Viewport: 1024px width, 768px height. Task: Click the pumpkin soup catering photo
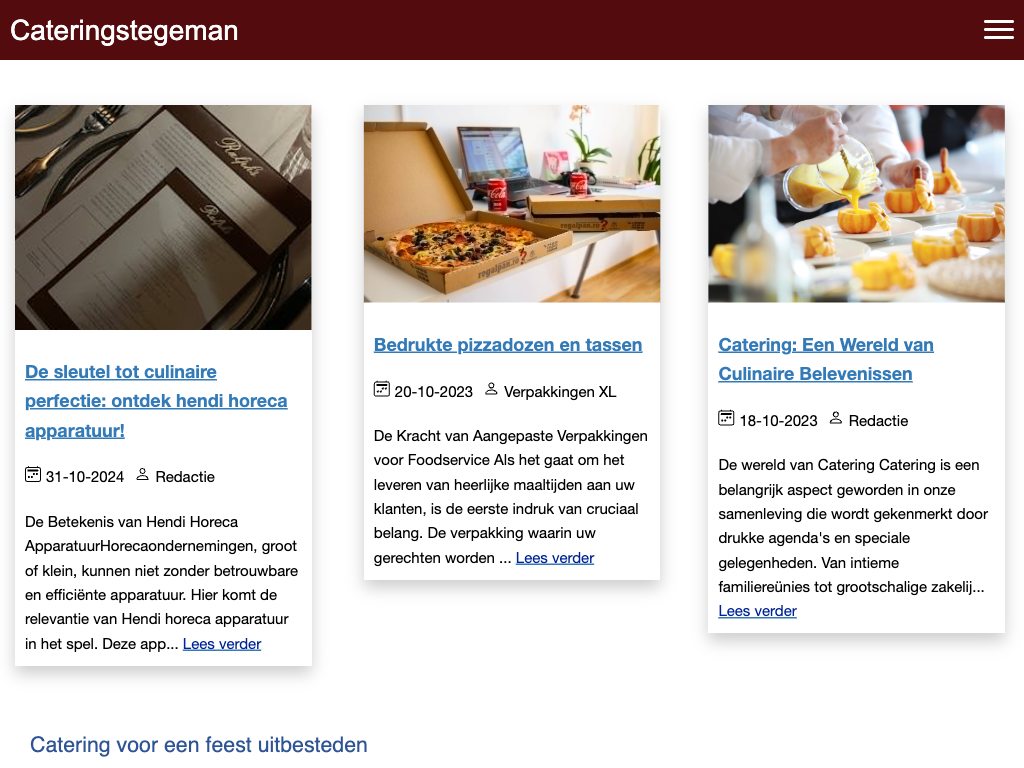tap(856, 204)
